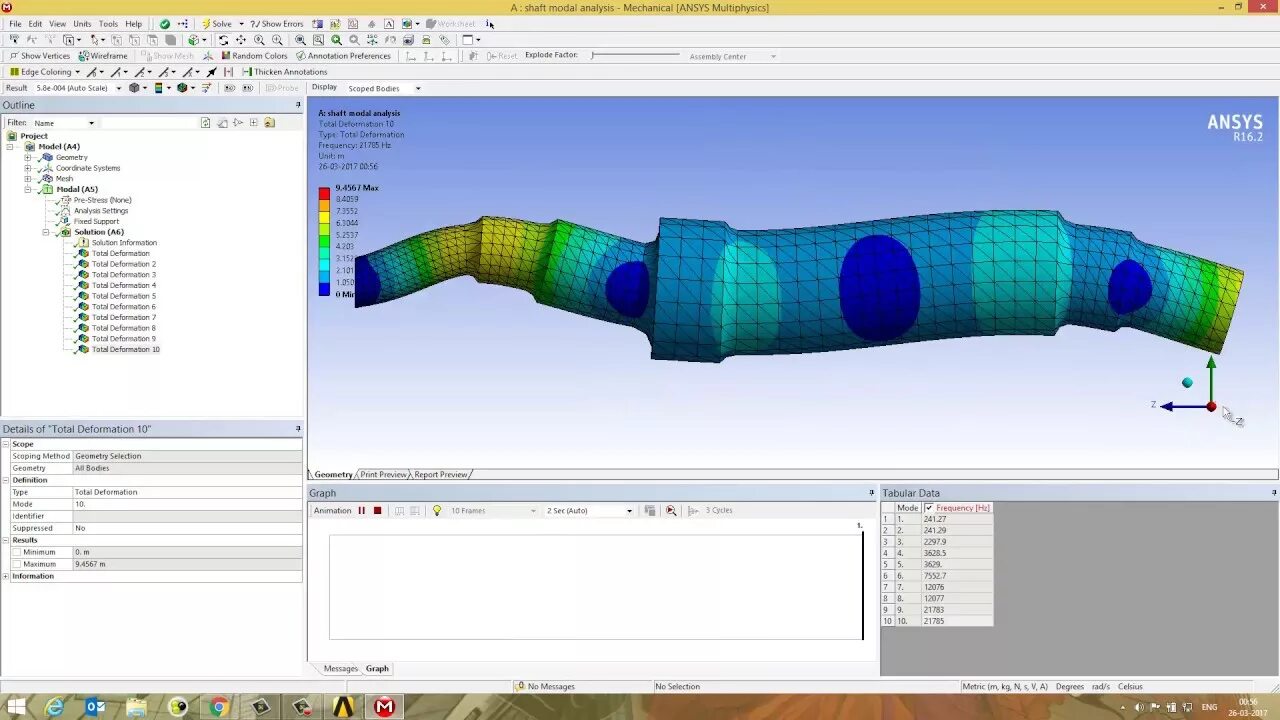Open Internet Explorer from the taskbar

coord(54,707)
